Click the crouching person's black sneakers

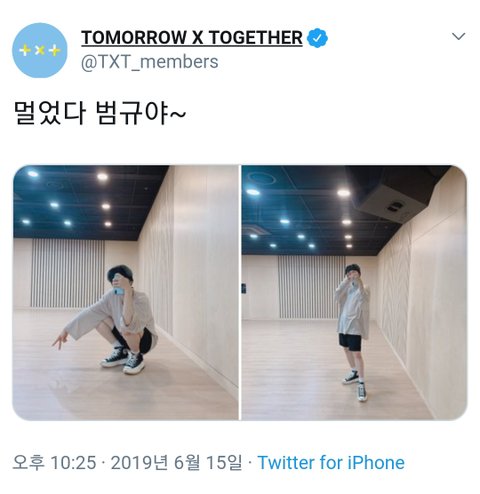point(123,359)
